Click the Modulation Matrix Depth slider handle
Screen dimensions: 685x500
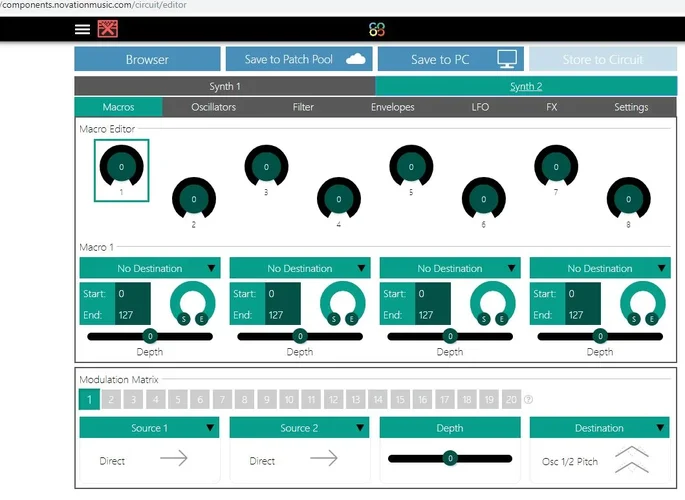point(450,458)
